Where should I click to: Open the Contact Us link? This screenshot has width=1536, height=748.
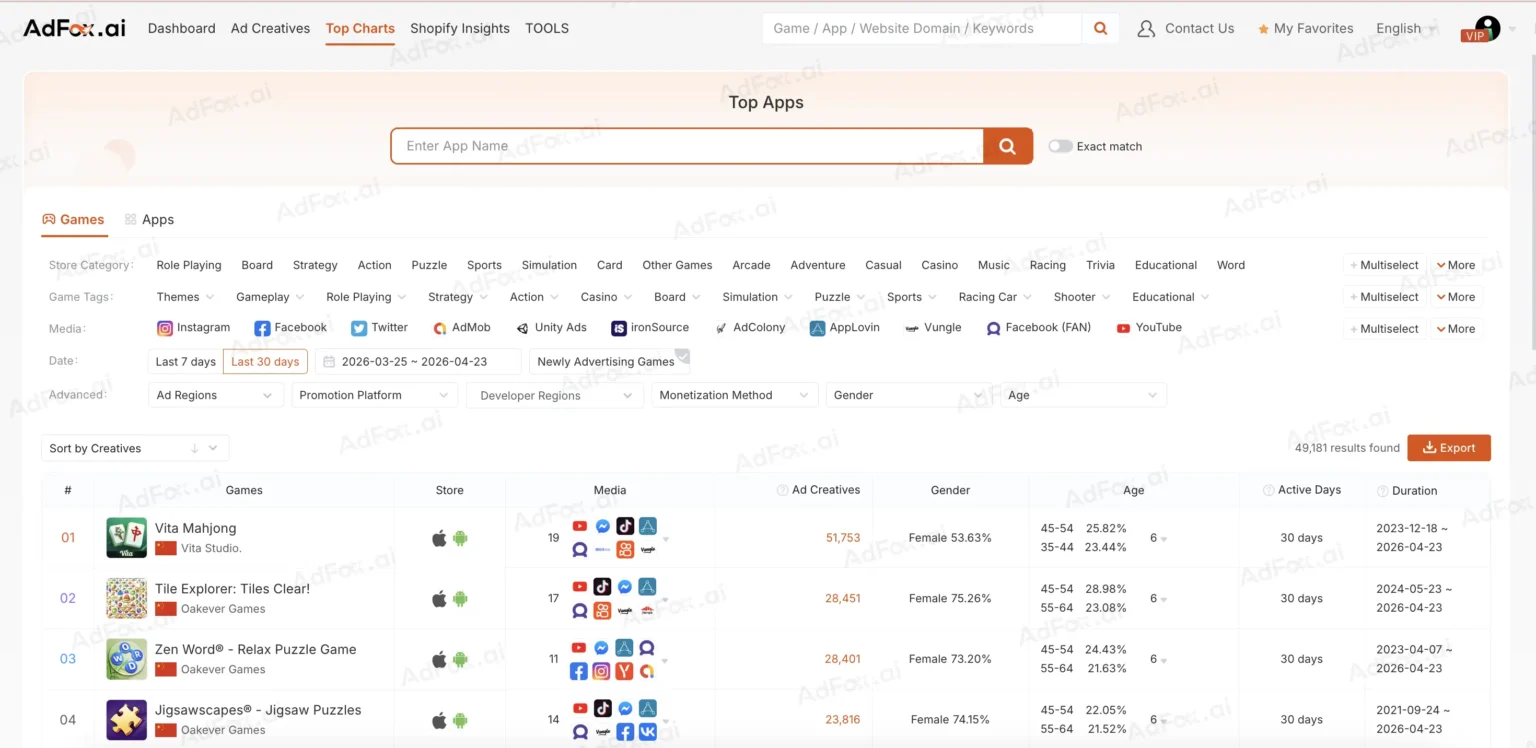click(x=1186, y=28)
